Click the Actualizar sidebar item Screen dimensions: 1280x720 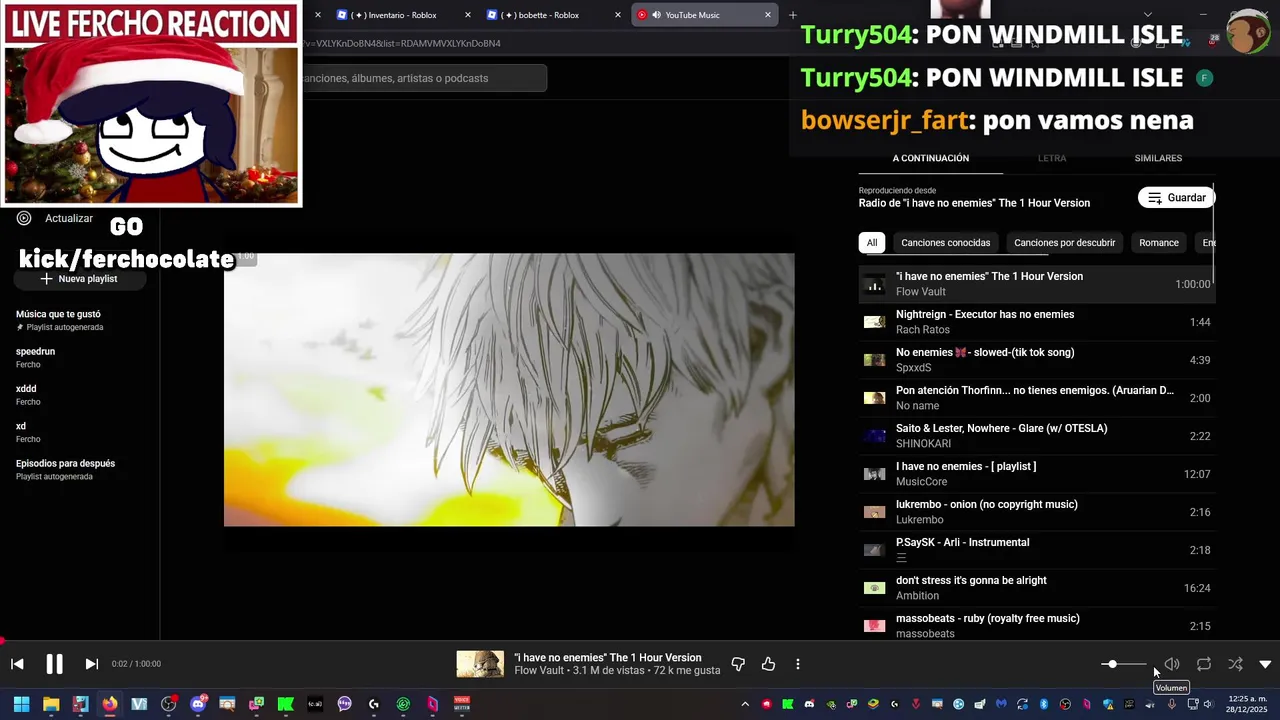(55, 218)
